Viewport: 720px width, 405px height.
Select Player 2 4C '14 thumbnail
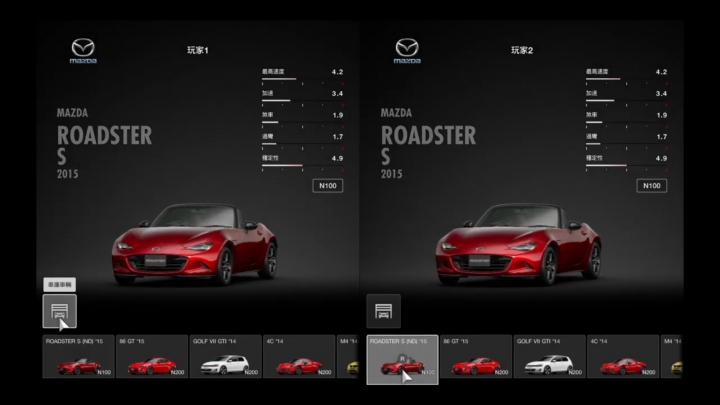coord(623,357)
